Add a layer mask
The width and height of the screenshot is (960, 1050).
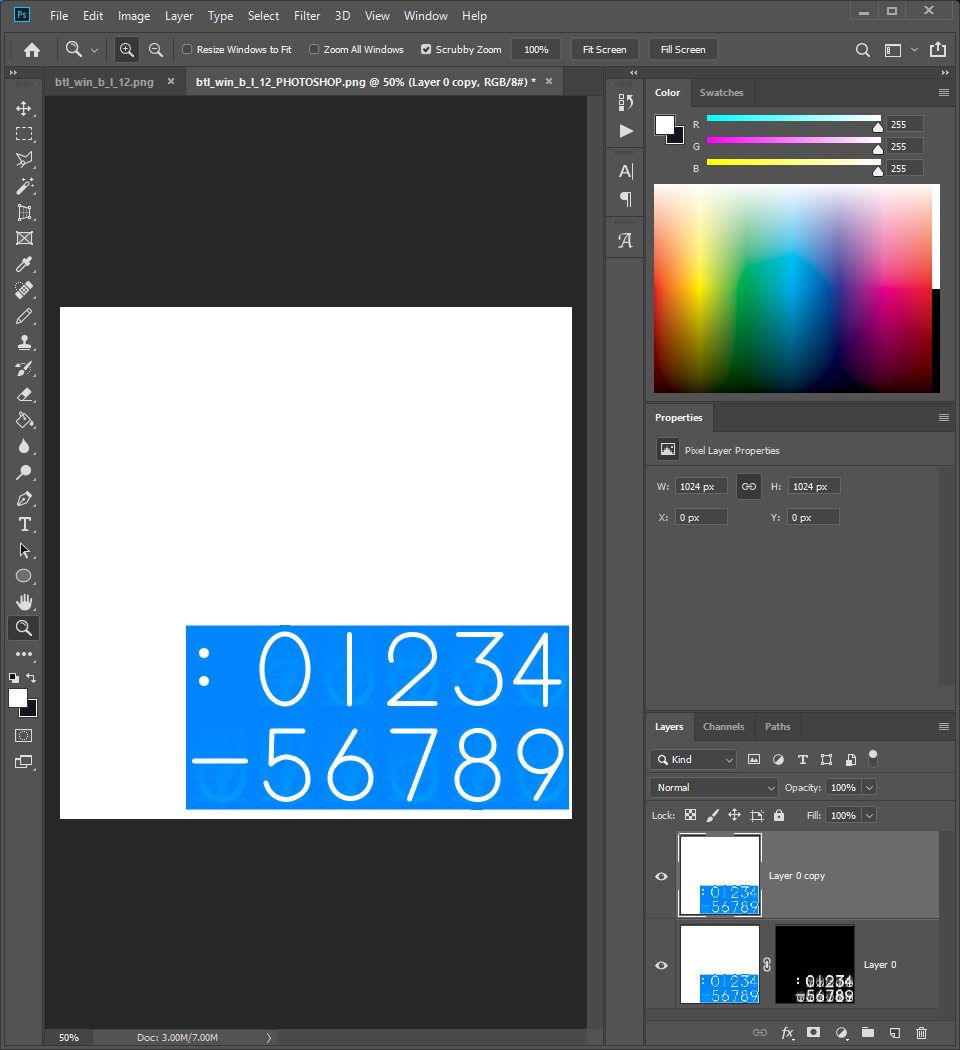click(x=813, y=1033)
